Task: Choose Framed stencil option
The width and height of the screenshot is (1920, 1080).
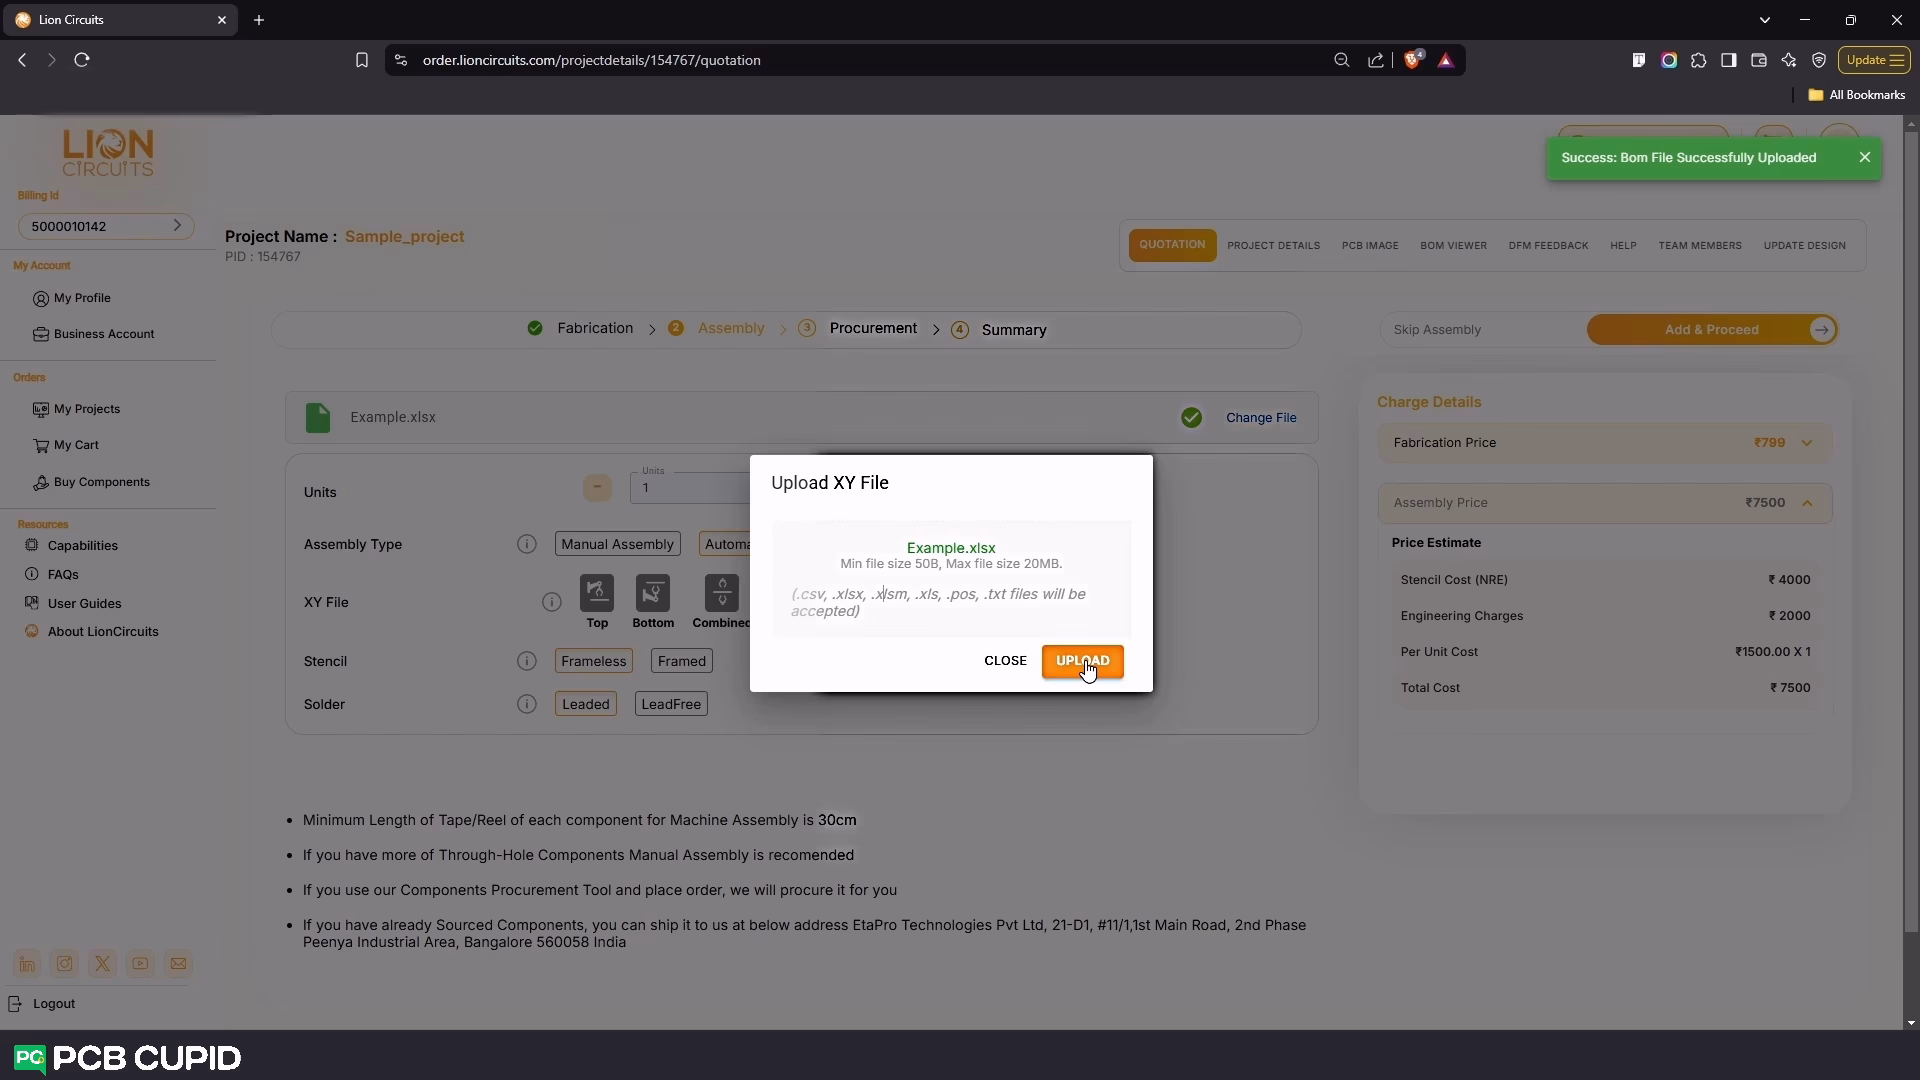Action: pos(682,661)
